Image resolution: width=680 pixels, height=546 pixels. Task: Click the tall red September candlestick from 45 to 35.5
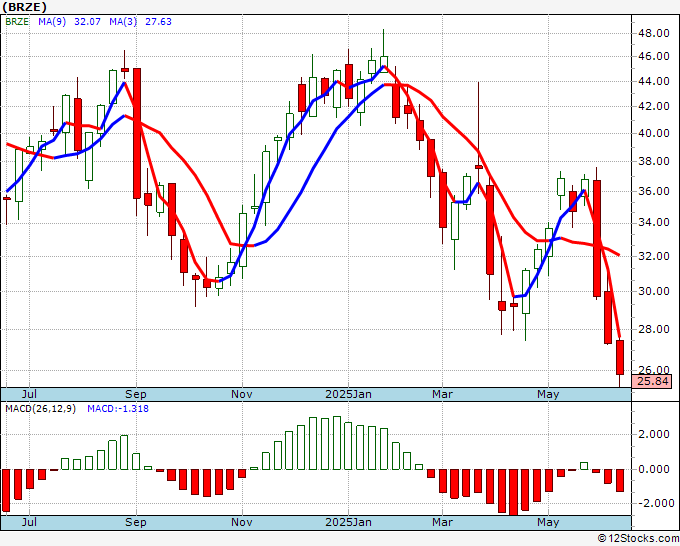pyautogui.click(x=137, y=133)
